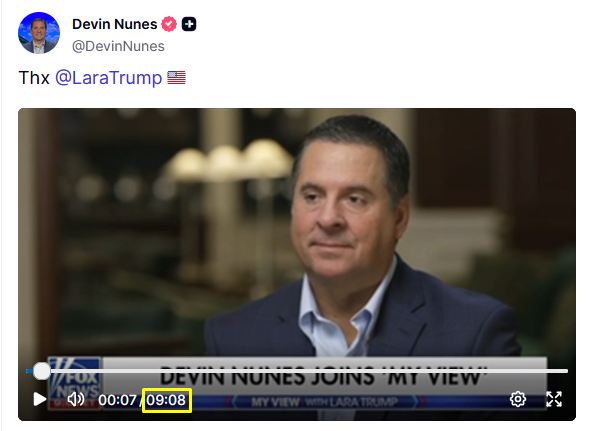Open the @DevinNunes handle link
This screenshot has height=431, width=592.
pos(118,46)
